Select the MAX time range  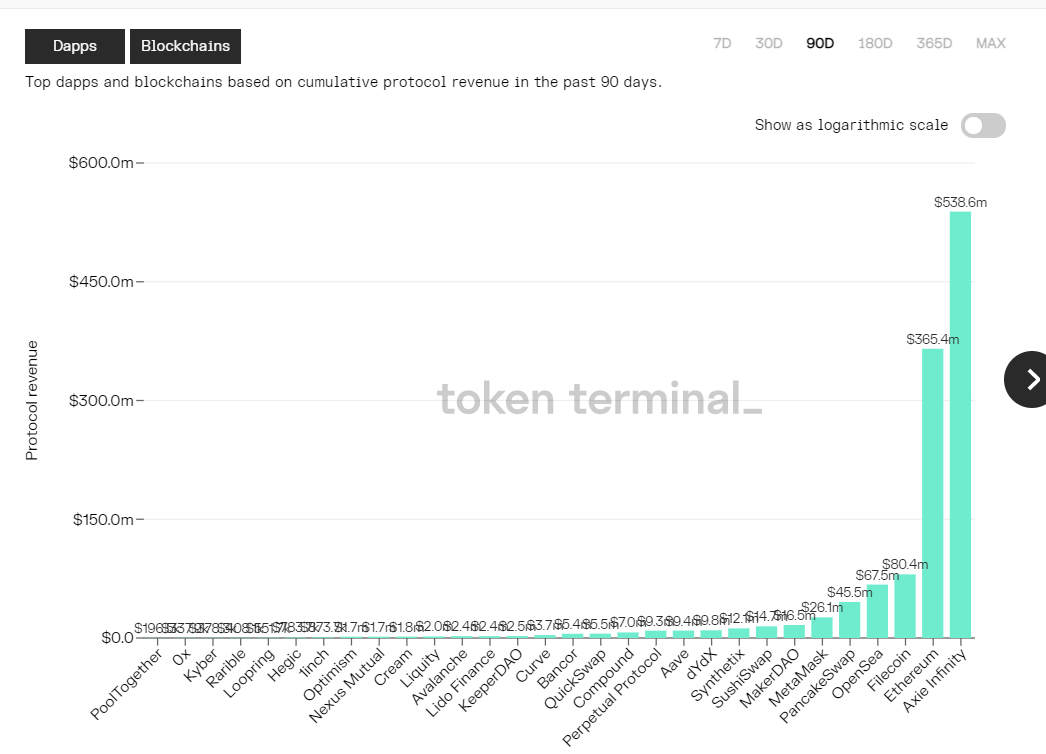coord(991,43)
